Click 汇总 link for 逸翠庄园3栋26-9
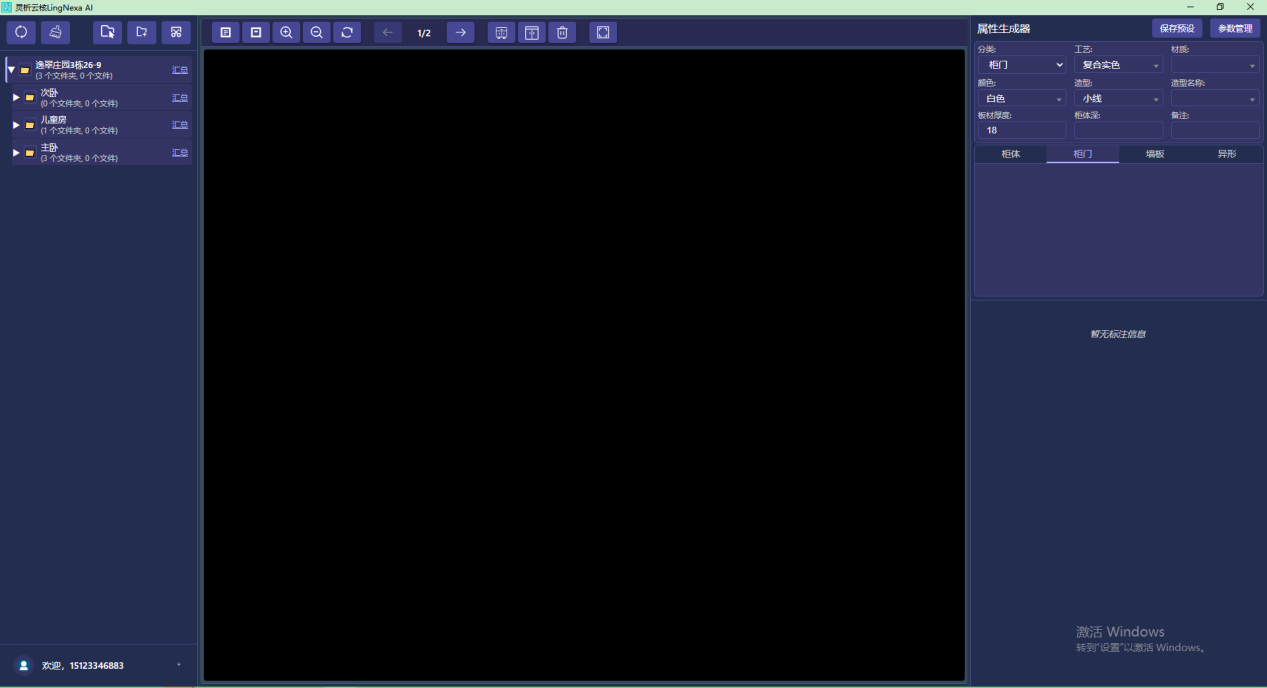 pyautogui.click(x=180, y=70)
